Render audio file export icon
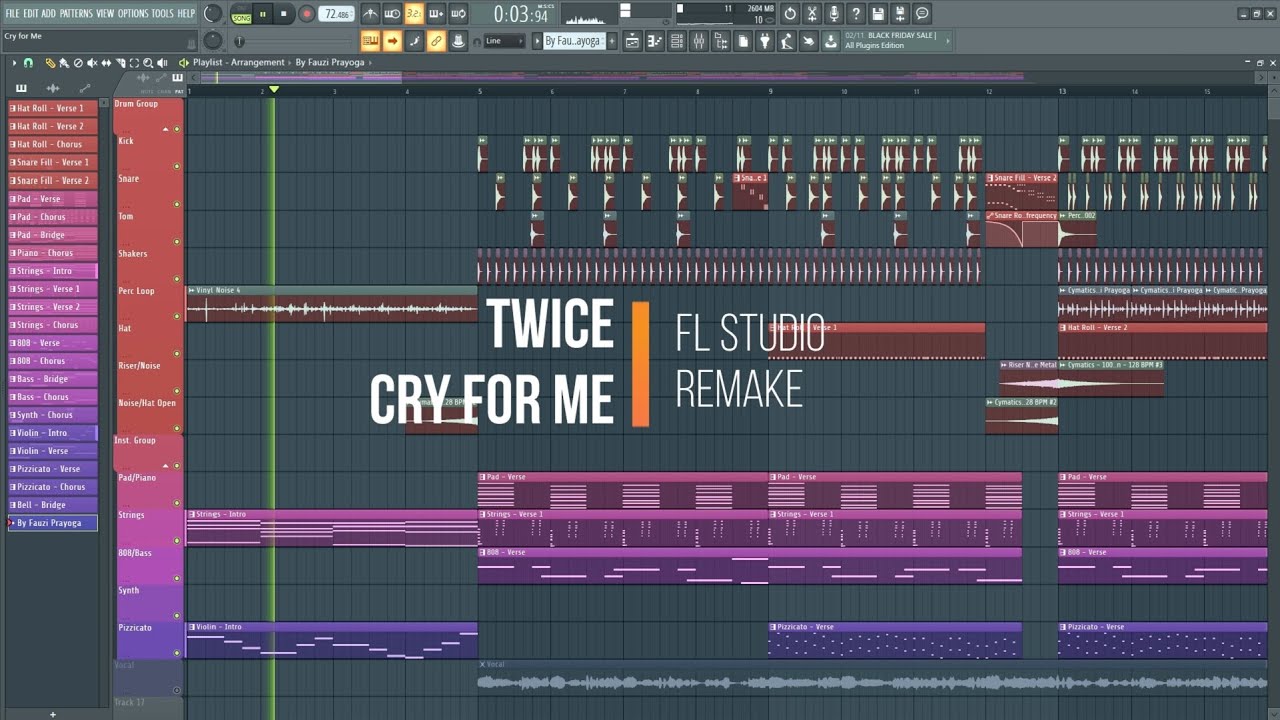1280x720 pixels. point(900,14)
